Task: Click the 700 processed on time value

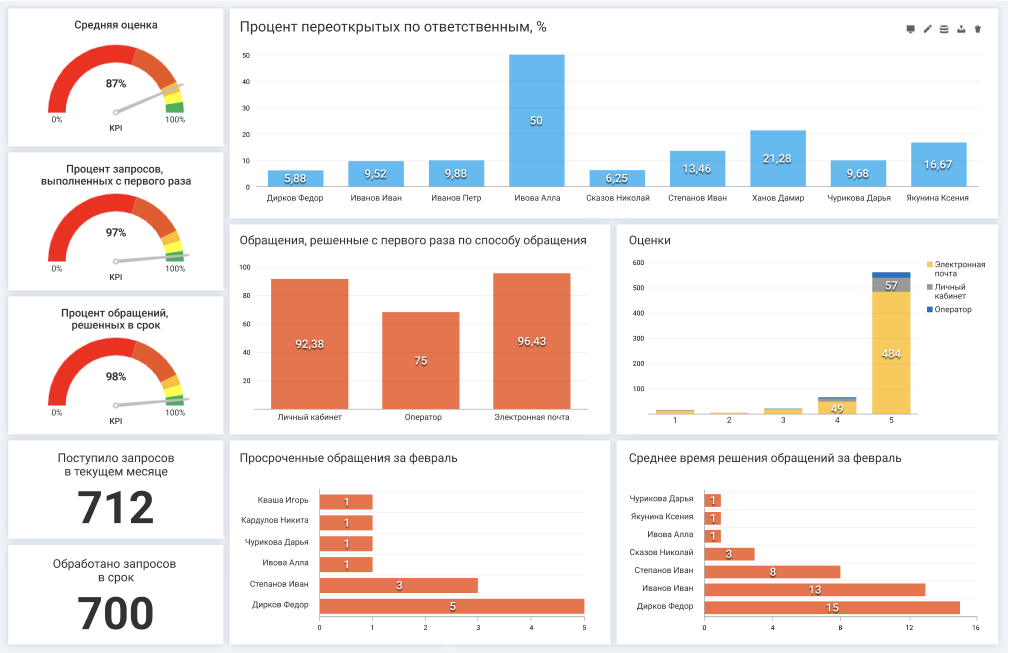Action: coord(116,613)
